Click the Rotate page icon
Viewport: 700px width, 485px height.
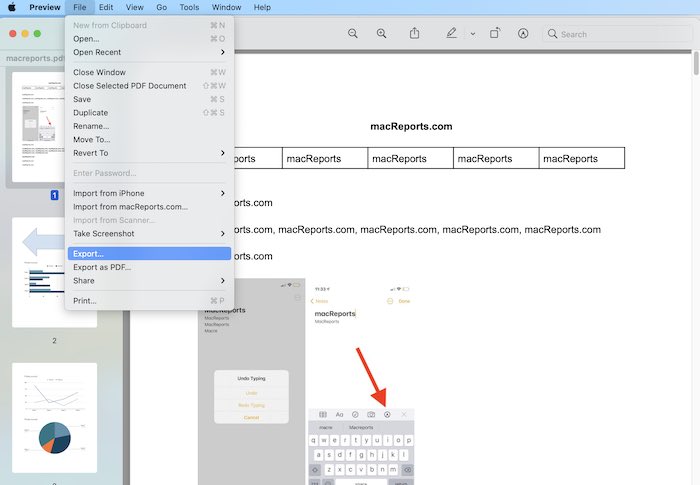pos(495,33)
